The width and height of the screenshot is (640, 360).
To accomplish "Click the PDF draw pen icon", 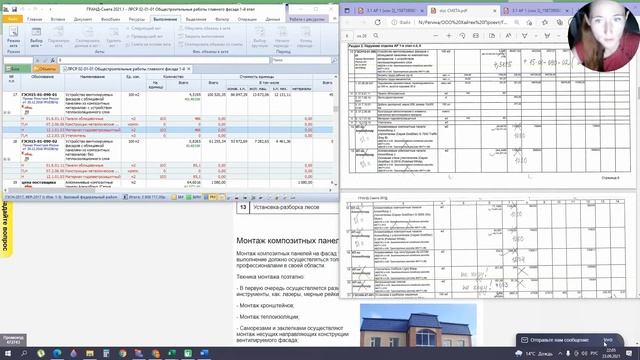I will tap(524, 36).
